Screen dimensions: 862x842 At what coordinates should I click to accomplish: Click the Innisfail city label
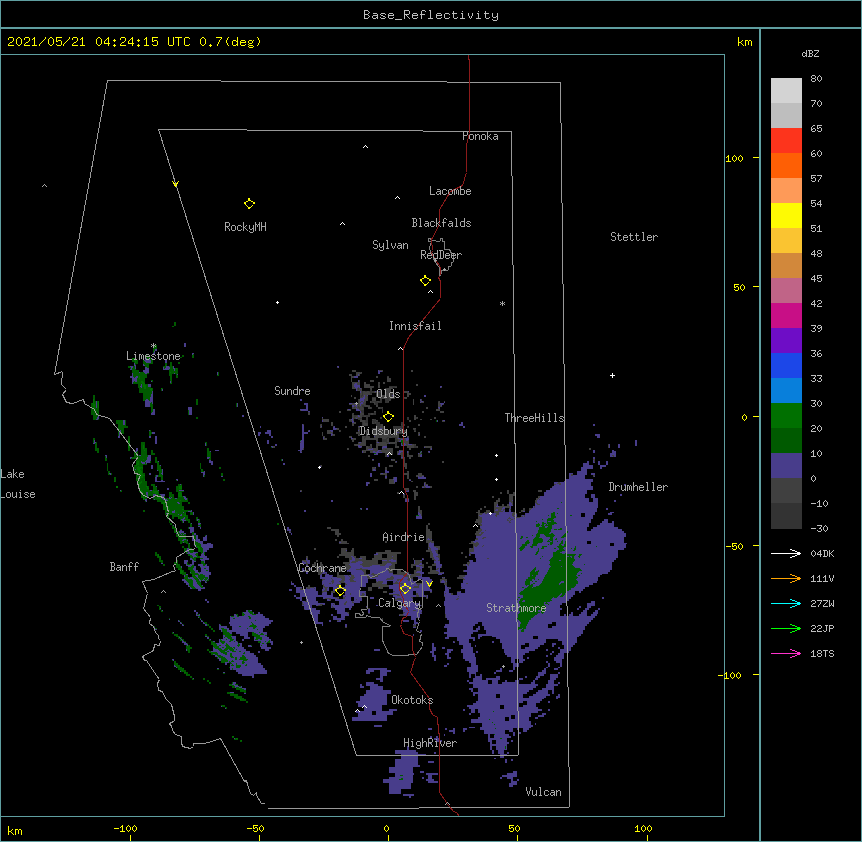[x=415, y=326]
